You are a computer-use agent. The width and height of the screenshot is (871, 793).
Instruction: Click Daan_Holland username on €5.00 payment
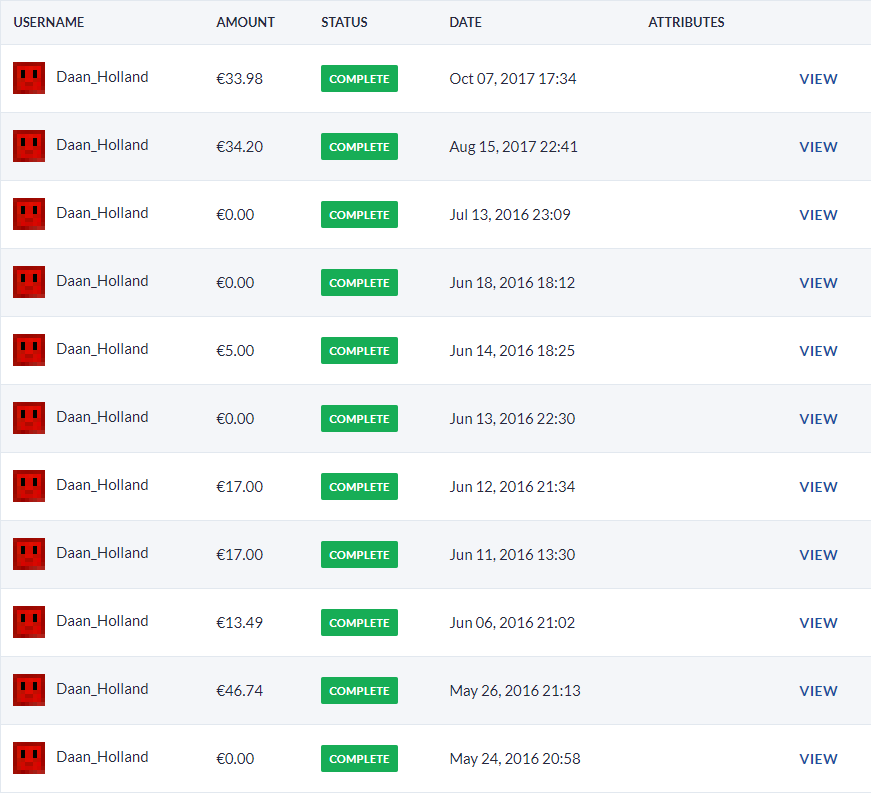(102, 349)
